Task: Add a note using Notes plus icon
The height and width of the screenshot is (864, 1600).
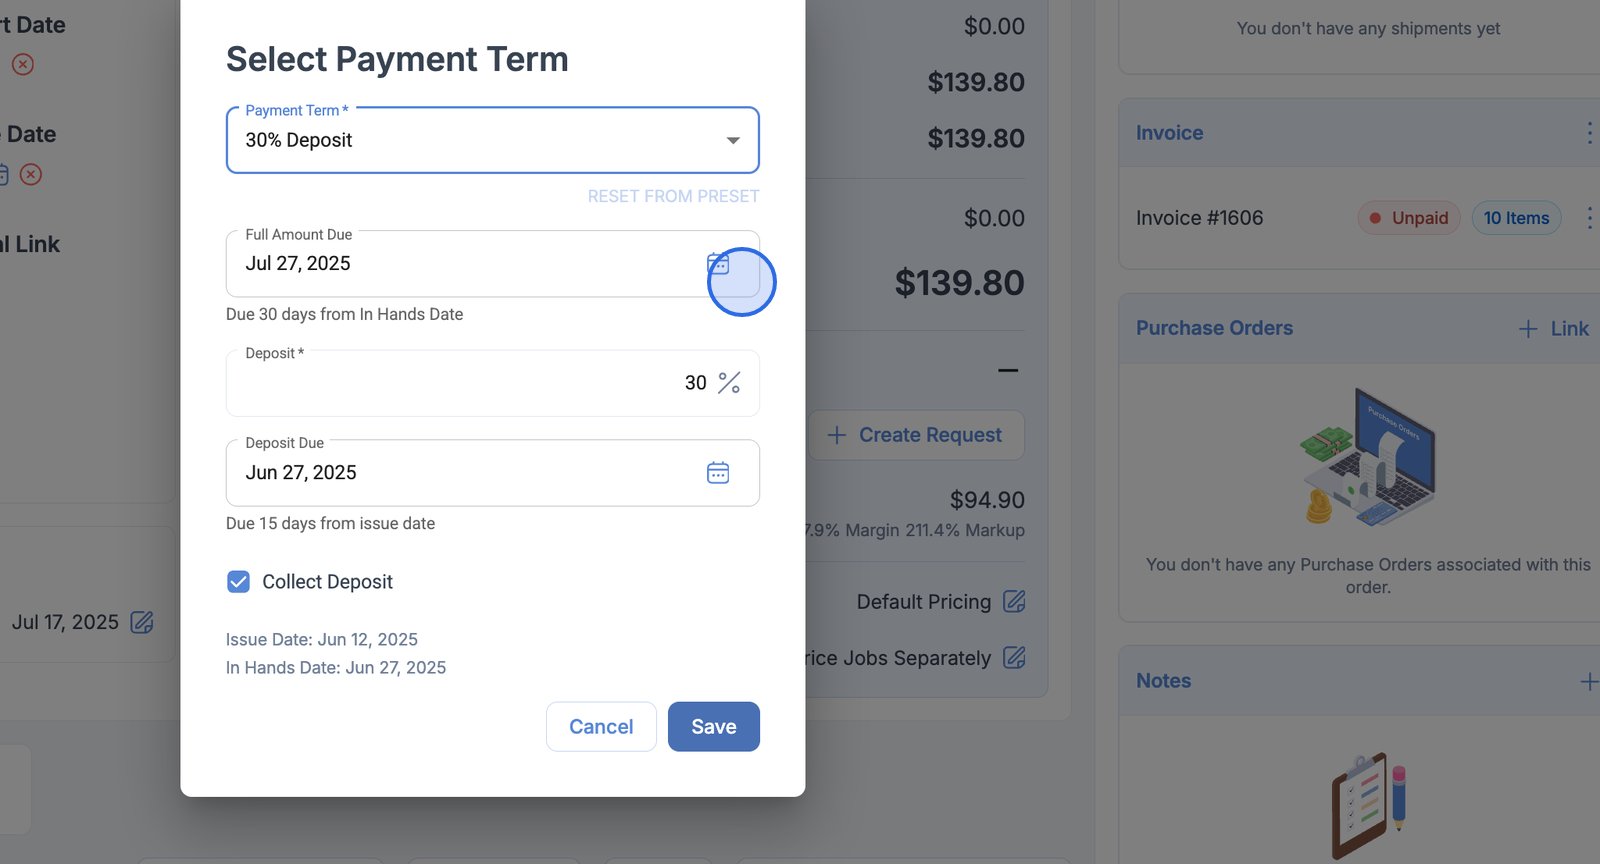Action: pos(1588,682)
